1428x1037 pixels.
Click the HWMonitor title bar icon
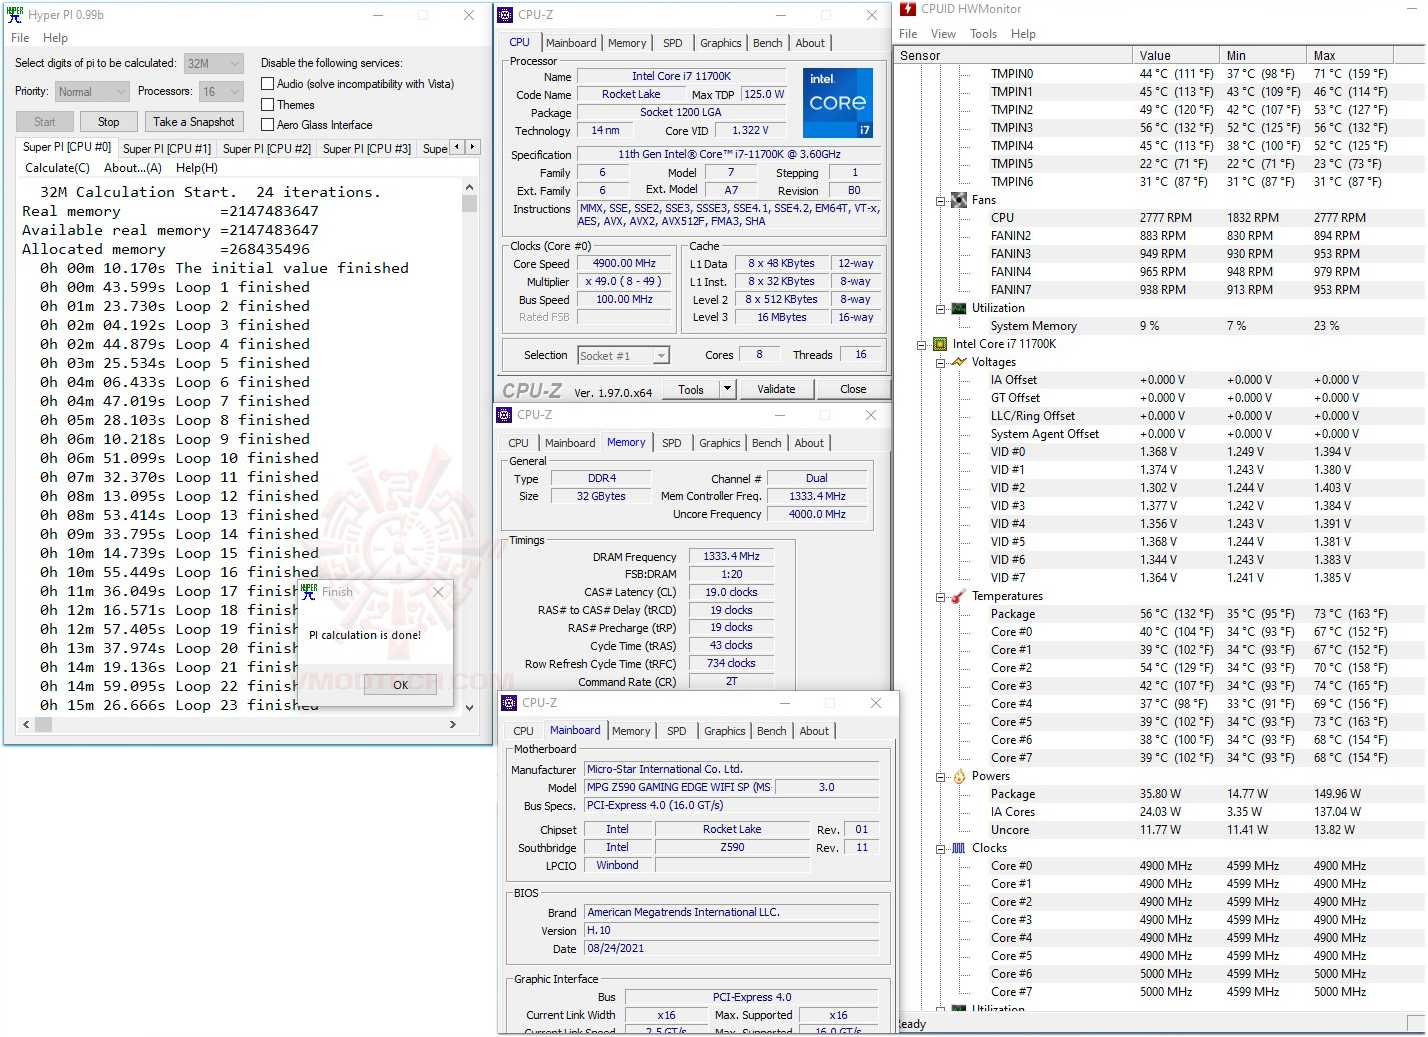click(x=908, y=9)
